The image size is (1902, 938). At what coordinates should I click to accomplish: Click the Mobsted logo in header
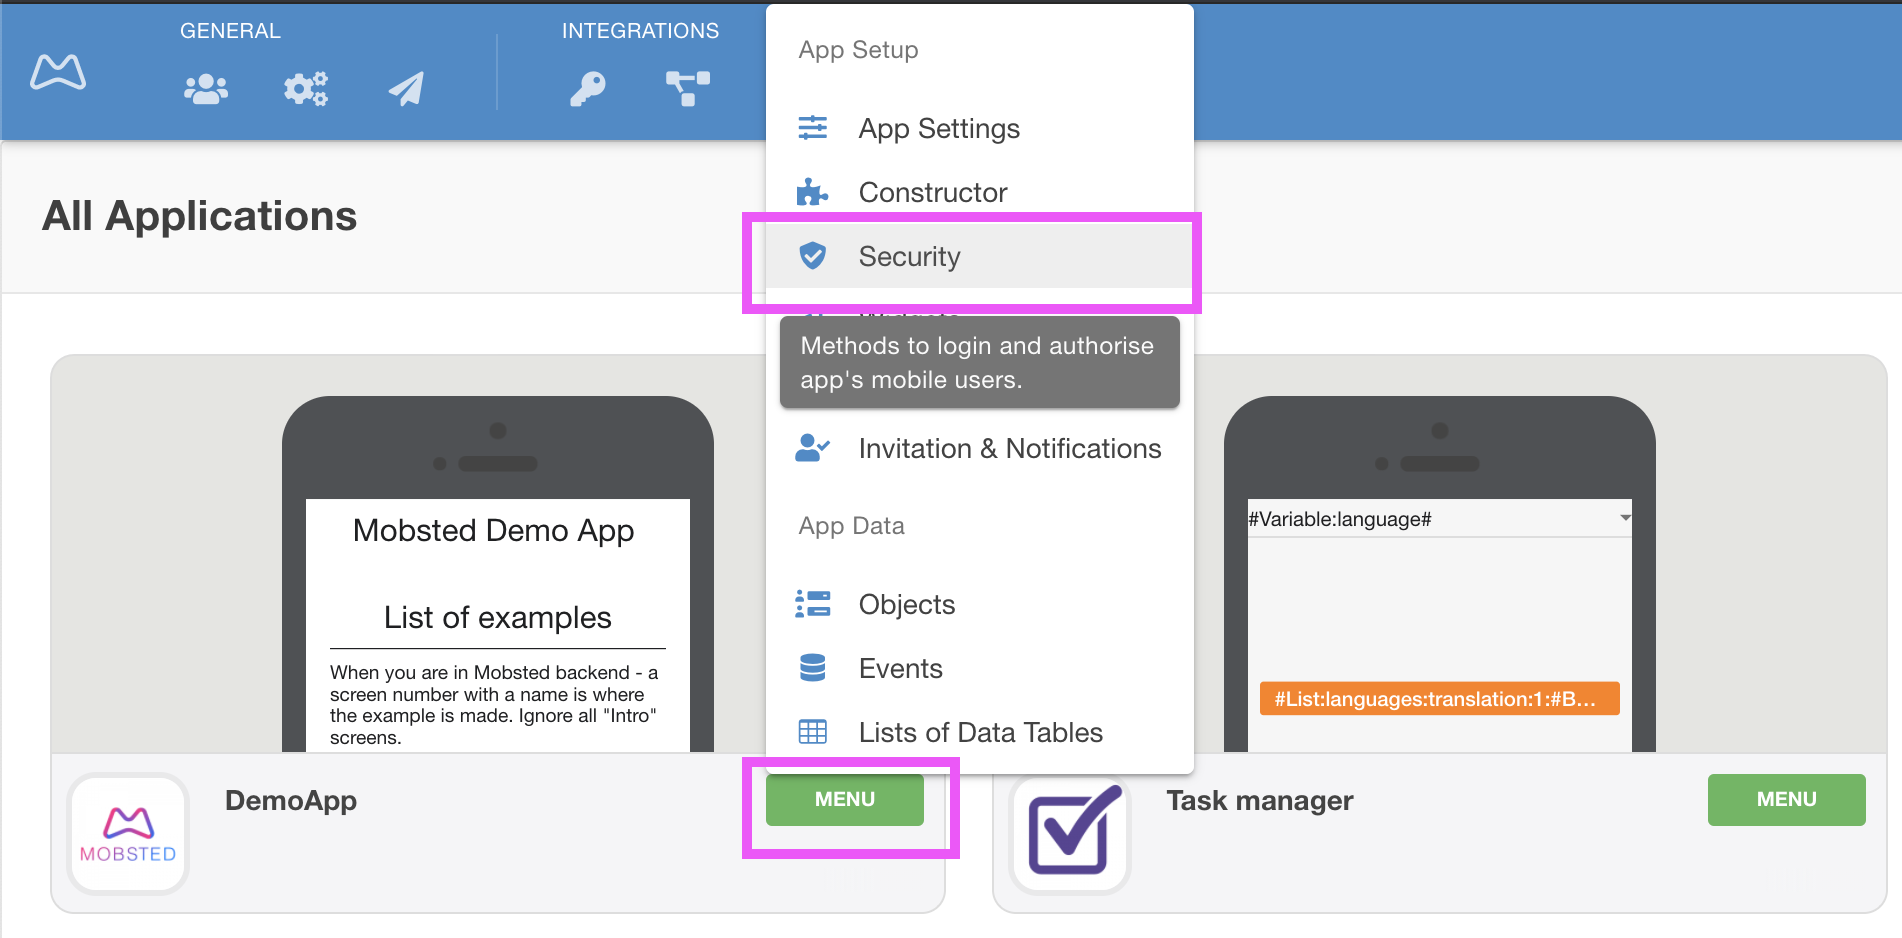[x=58, y=72]
